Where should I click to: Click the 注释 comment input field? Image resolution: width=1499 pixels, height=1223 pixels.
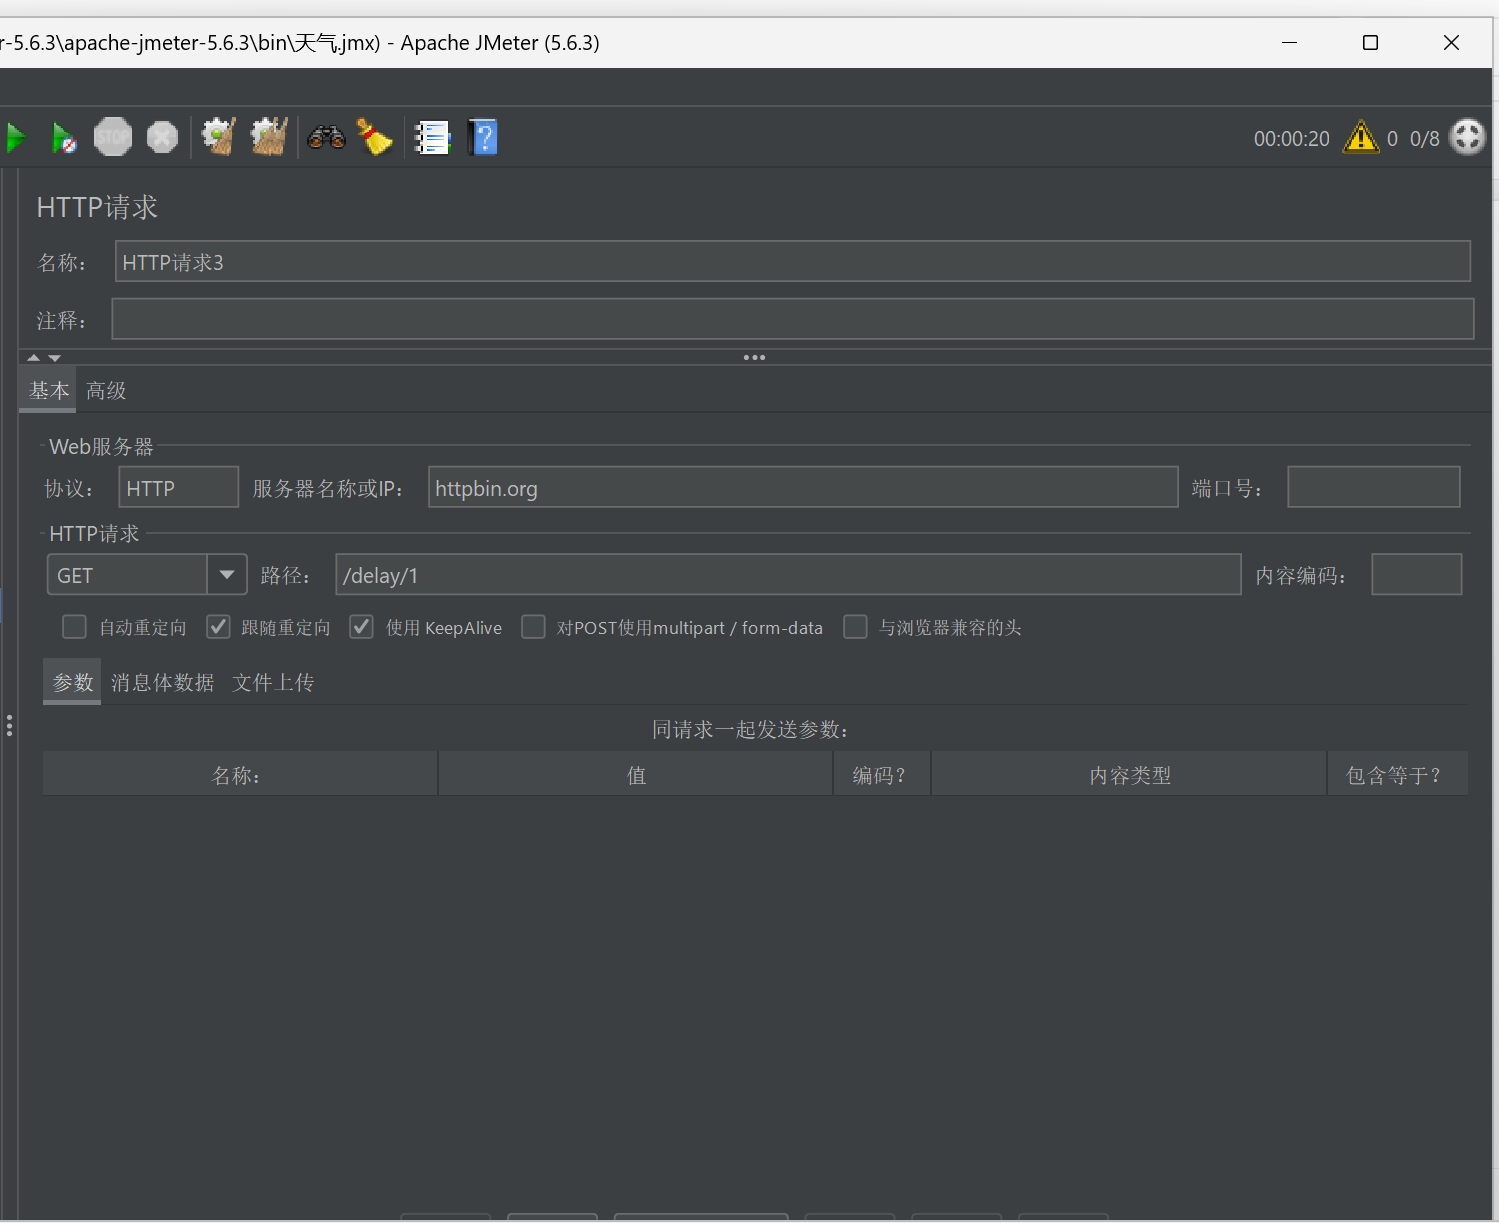click(x=792, y=319)
